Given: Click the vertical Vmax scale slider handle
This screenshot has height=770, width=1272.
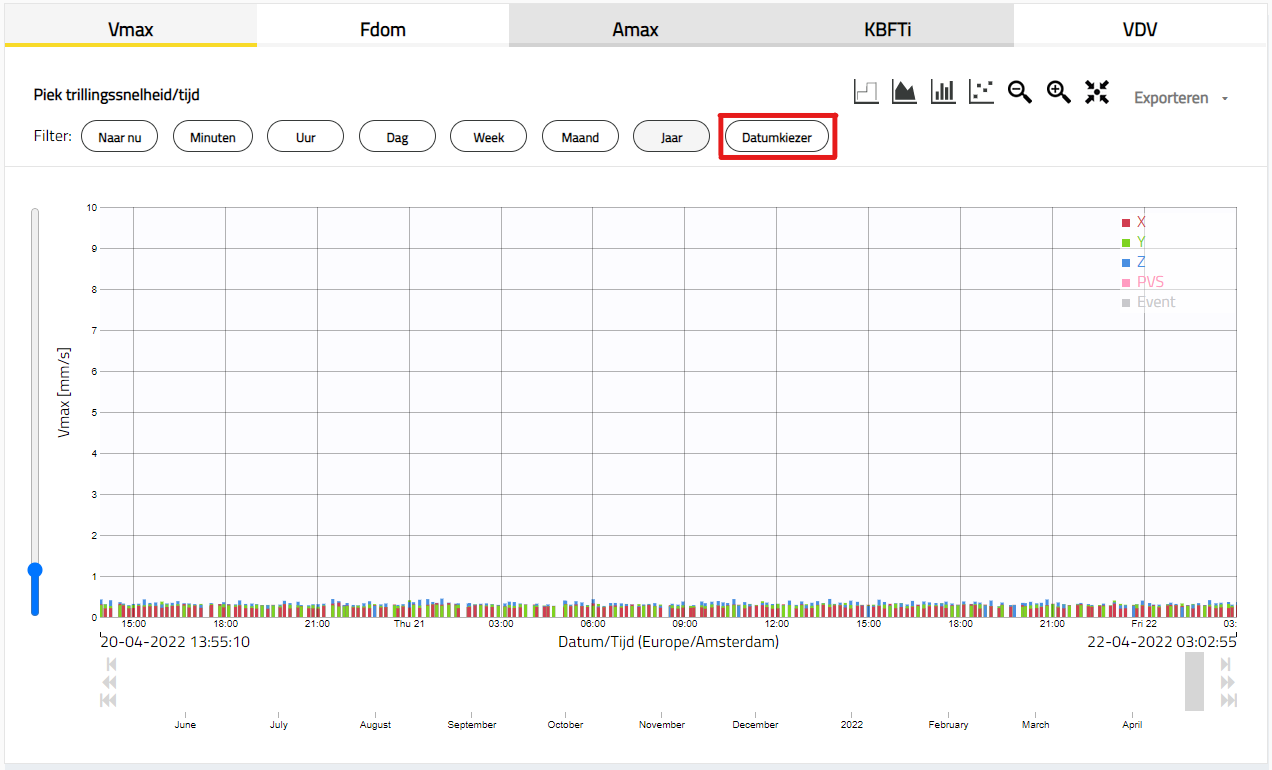Looking at the screenshot, I should click(35, 570).
